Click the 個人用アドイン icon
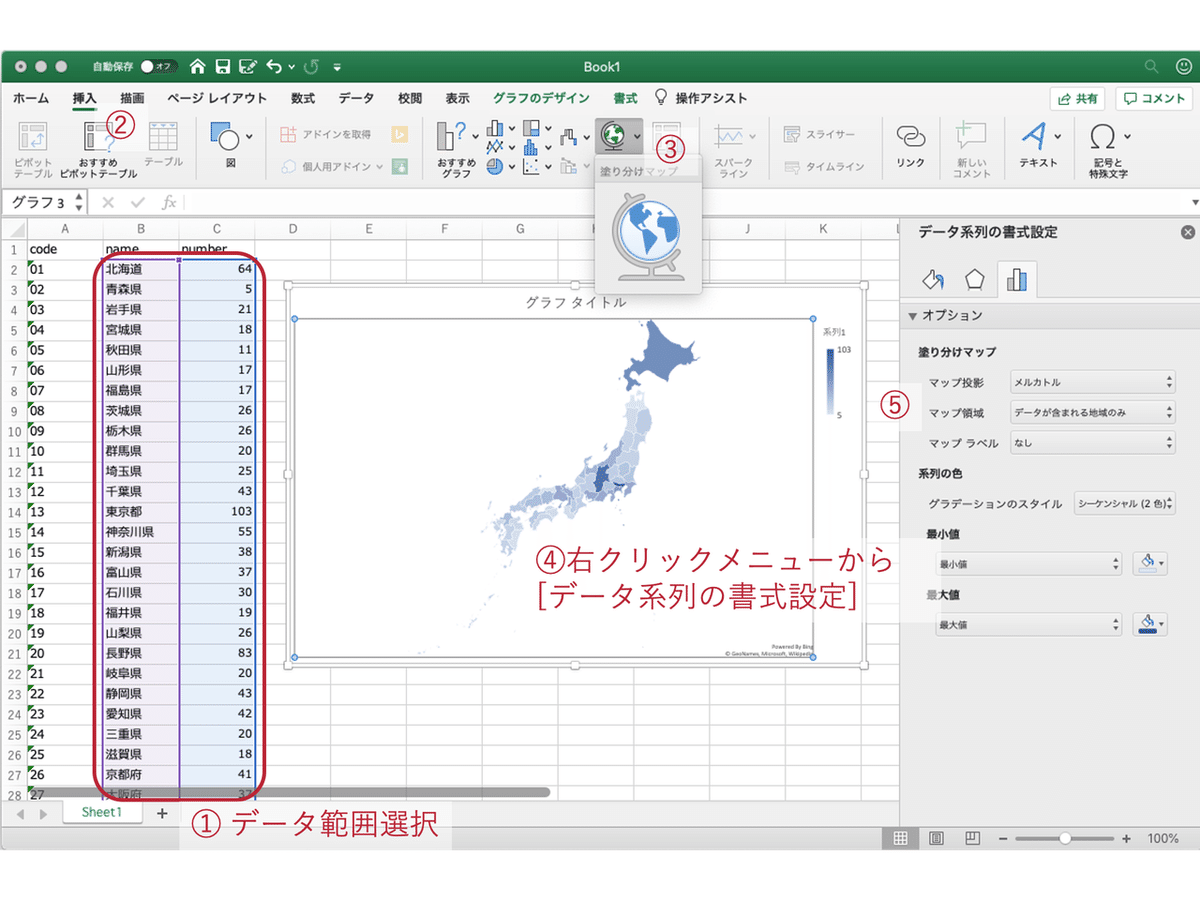The image size is (1200, 900). click(x=288, y=167)
